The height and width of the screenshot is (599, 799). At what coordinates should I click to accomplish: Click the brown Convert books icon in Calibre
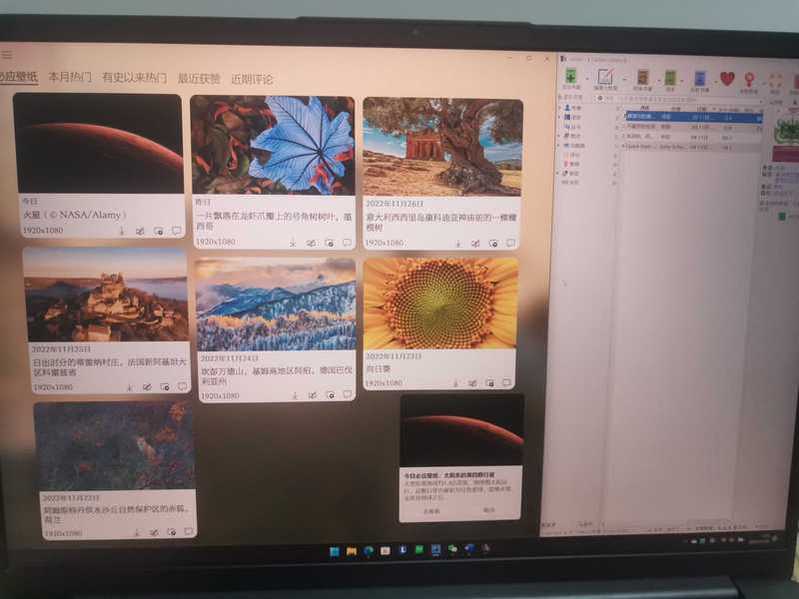point(643,77)
